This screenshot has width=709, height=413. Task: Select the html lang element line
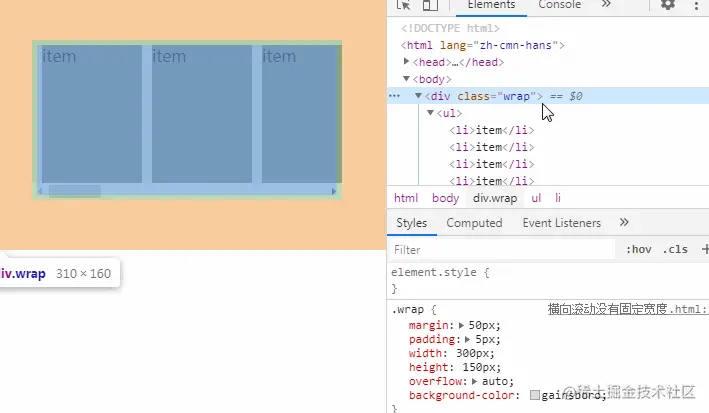tap(482, 45)
